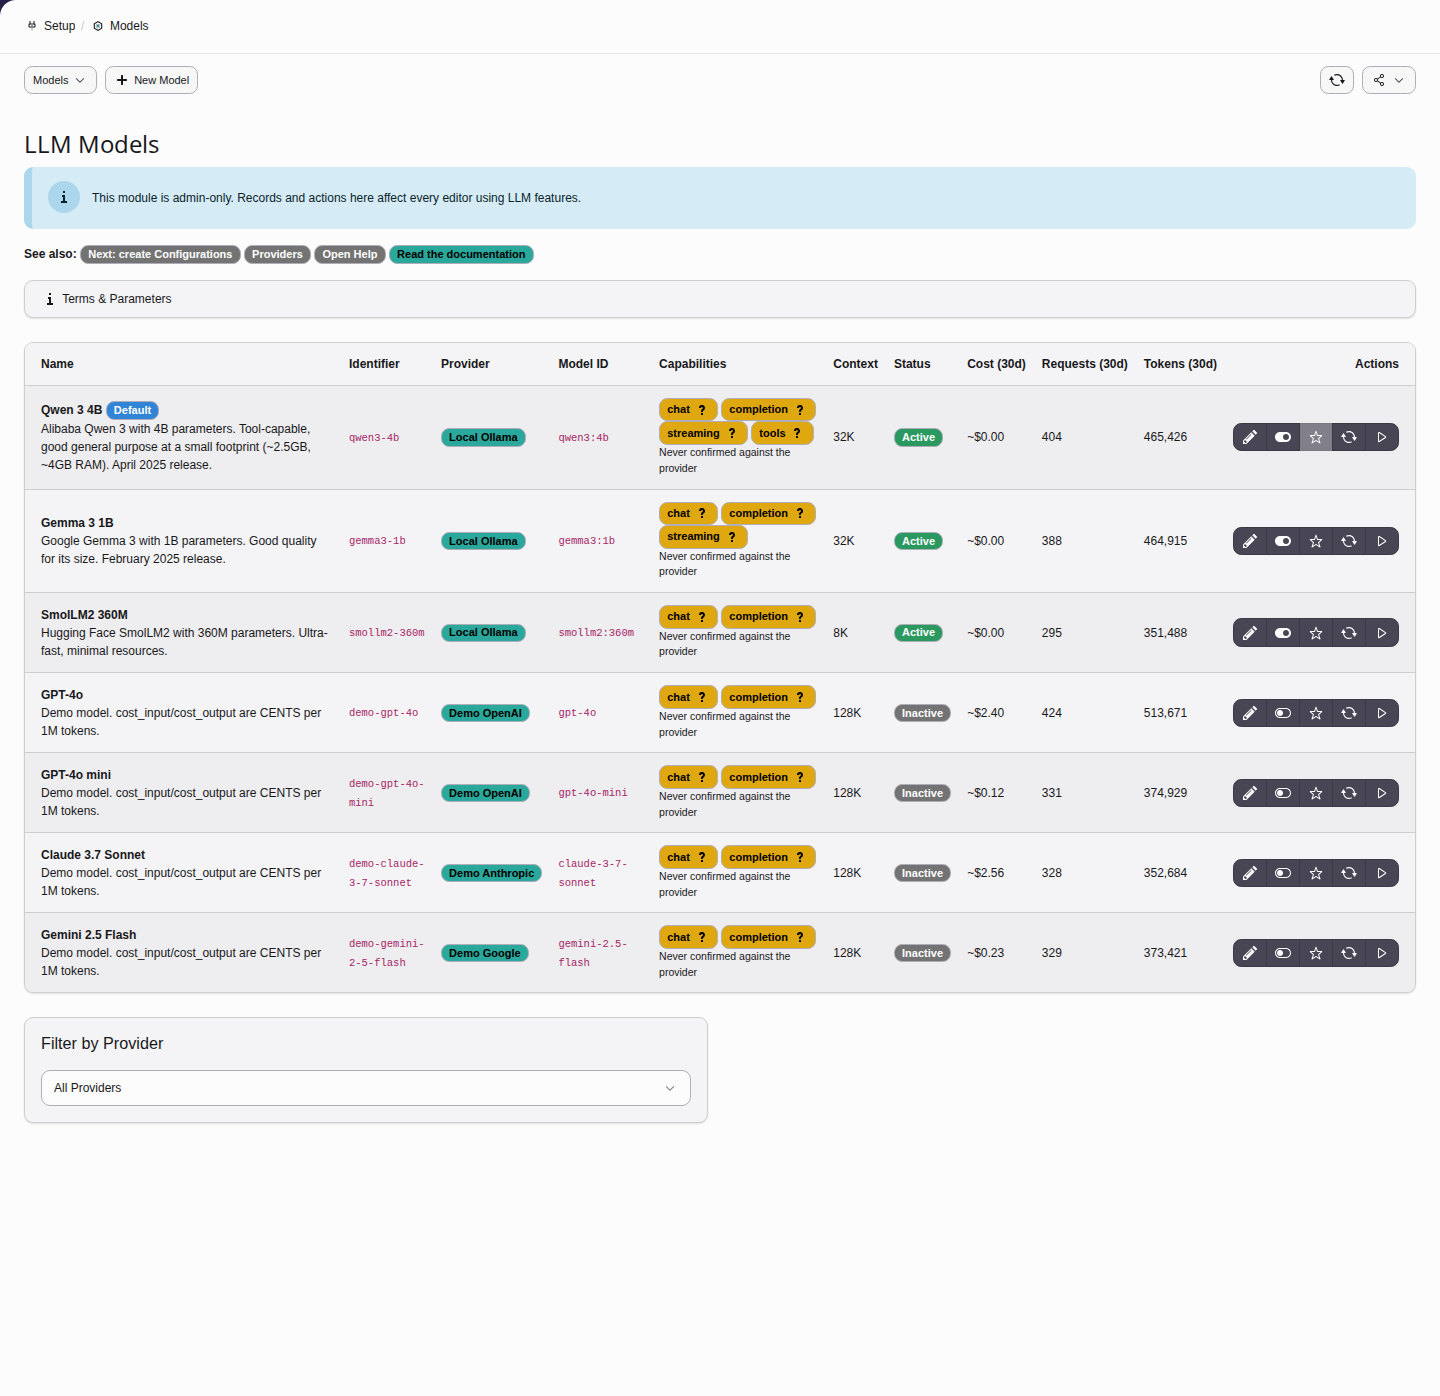Run test play icon for Qwen 3 4B

point(1382,437)
